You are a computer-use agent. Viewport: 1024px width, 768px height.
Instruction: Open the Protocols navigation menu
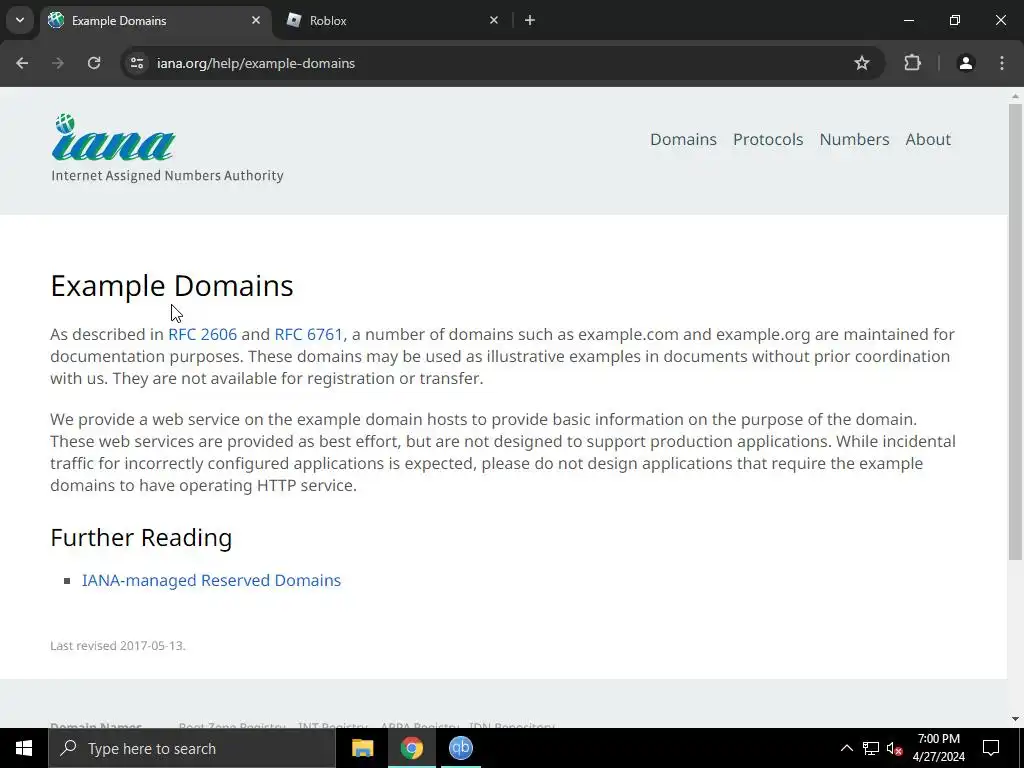pyautogui.click(x=768, y=139)
